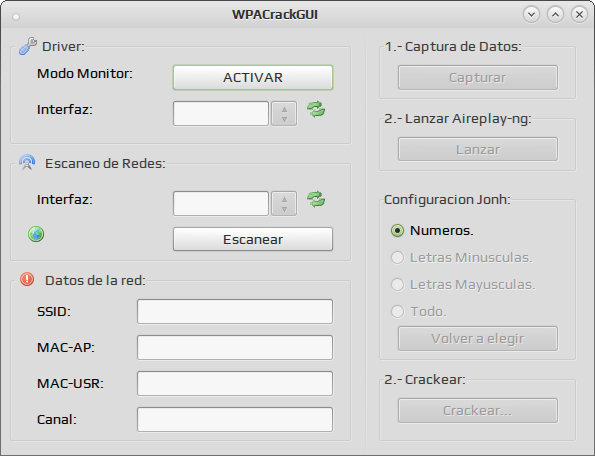
Task: Click the WPACrackGUI title text
Action: [275, 14]
